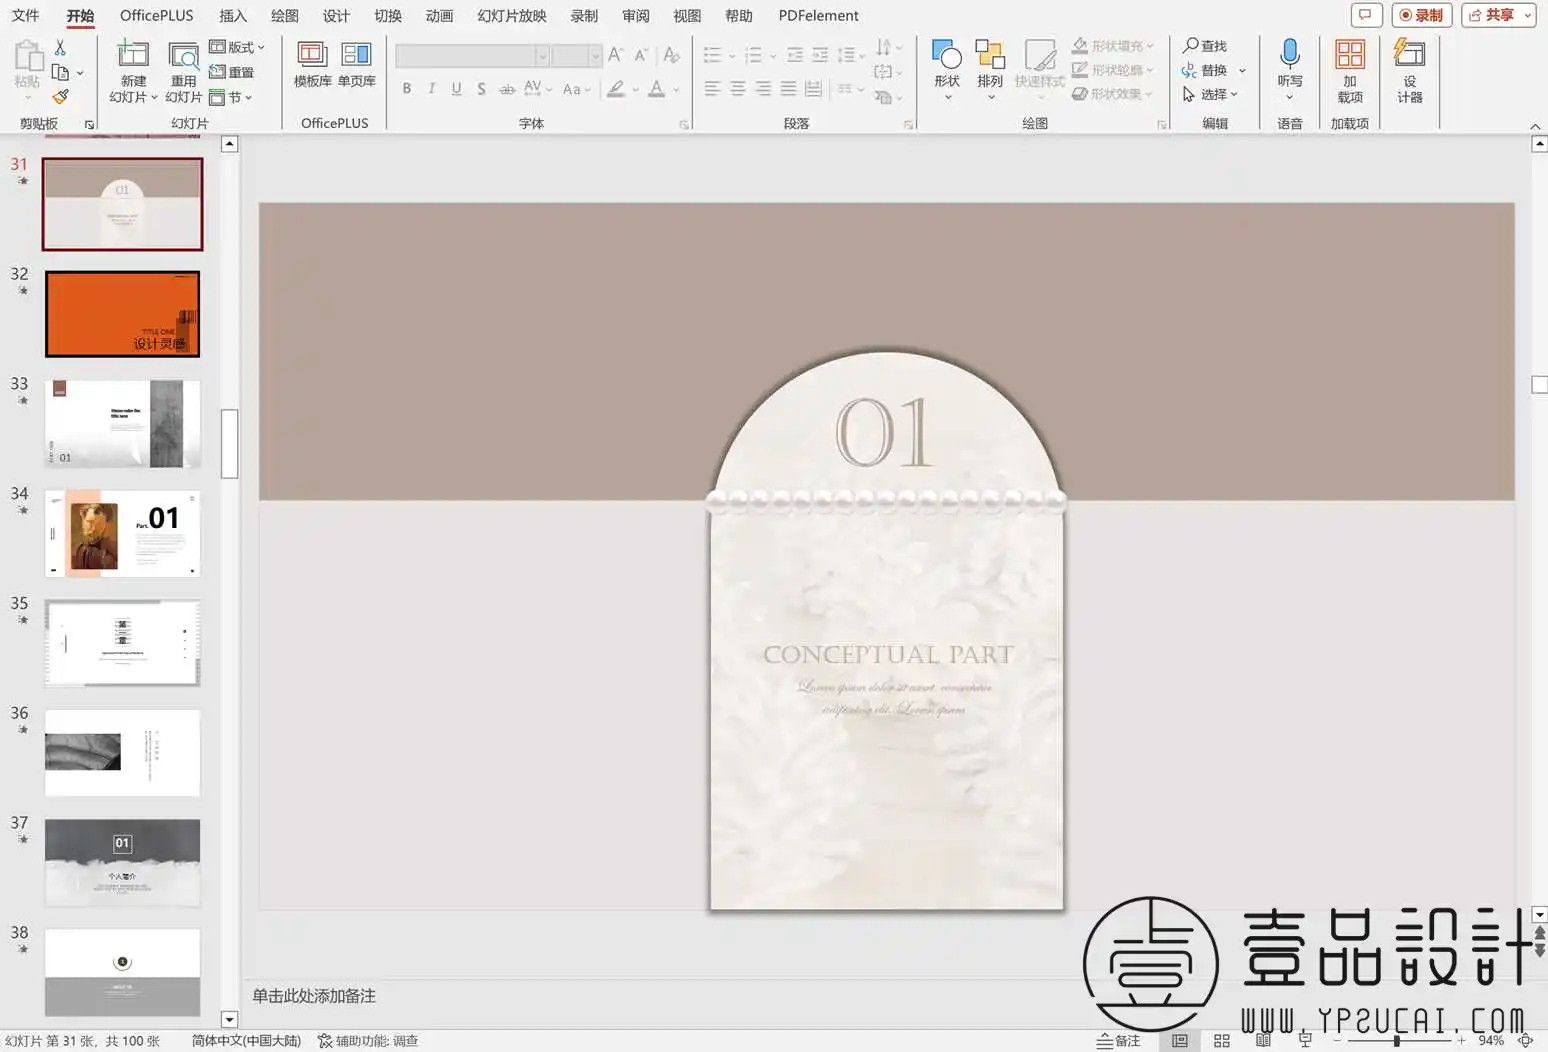Switch to the 动画 animations tab
This screenshot has width=1548, height=1052.
click(x=439, y=15)
